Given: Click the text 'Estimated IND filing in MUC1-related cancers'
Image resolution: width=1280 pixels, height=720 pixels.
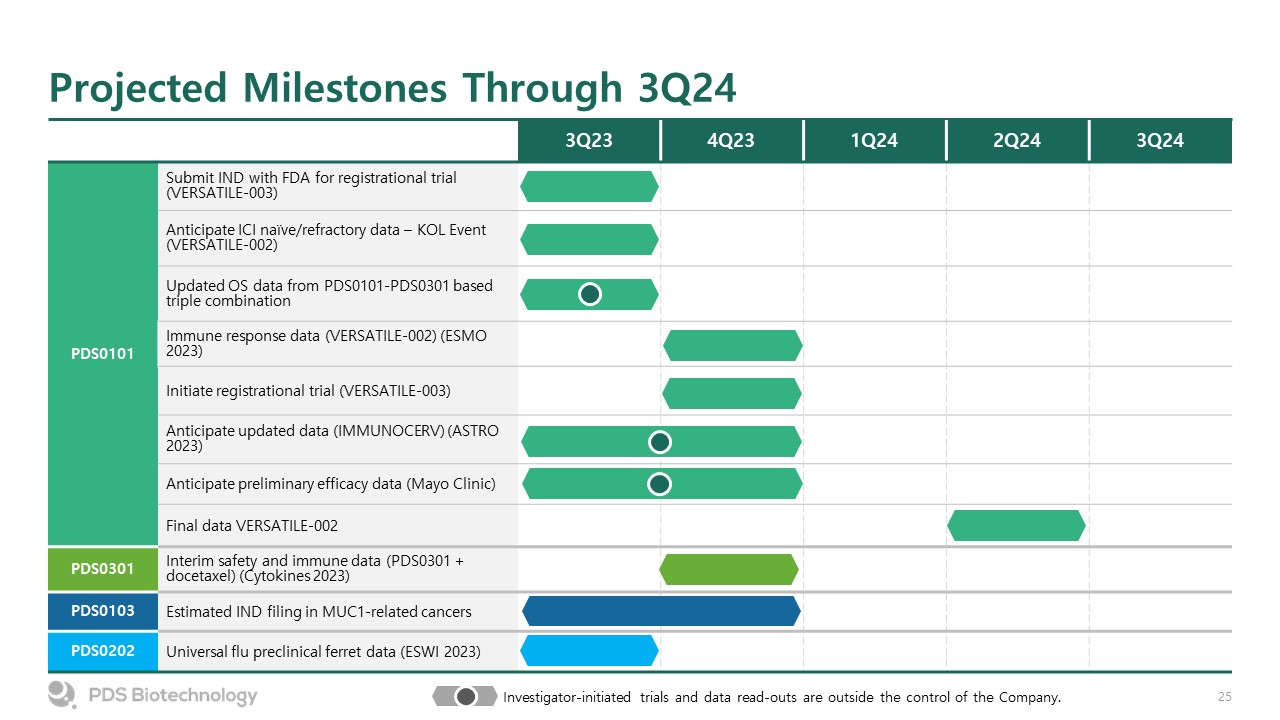Looking at the screenshot, I should point(318,611).
